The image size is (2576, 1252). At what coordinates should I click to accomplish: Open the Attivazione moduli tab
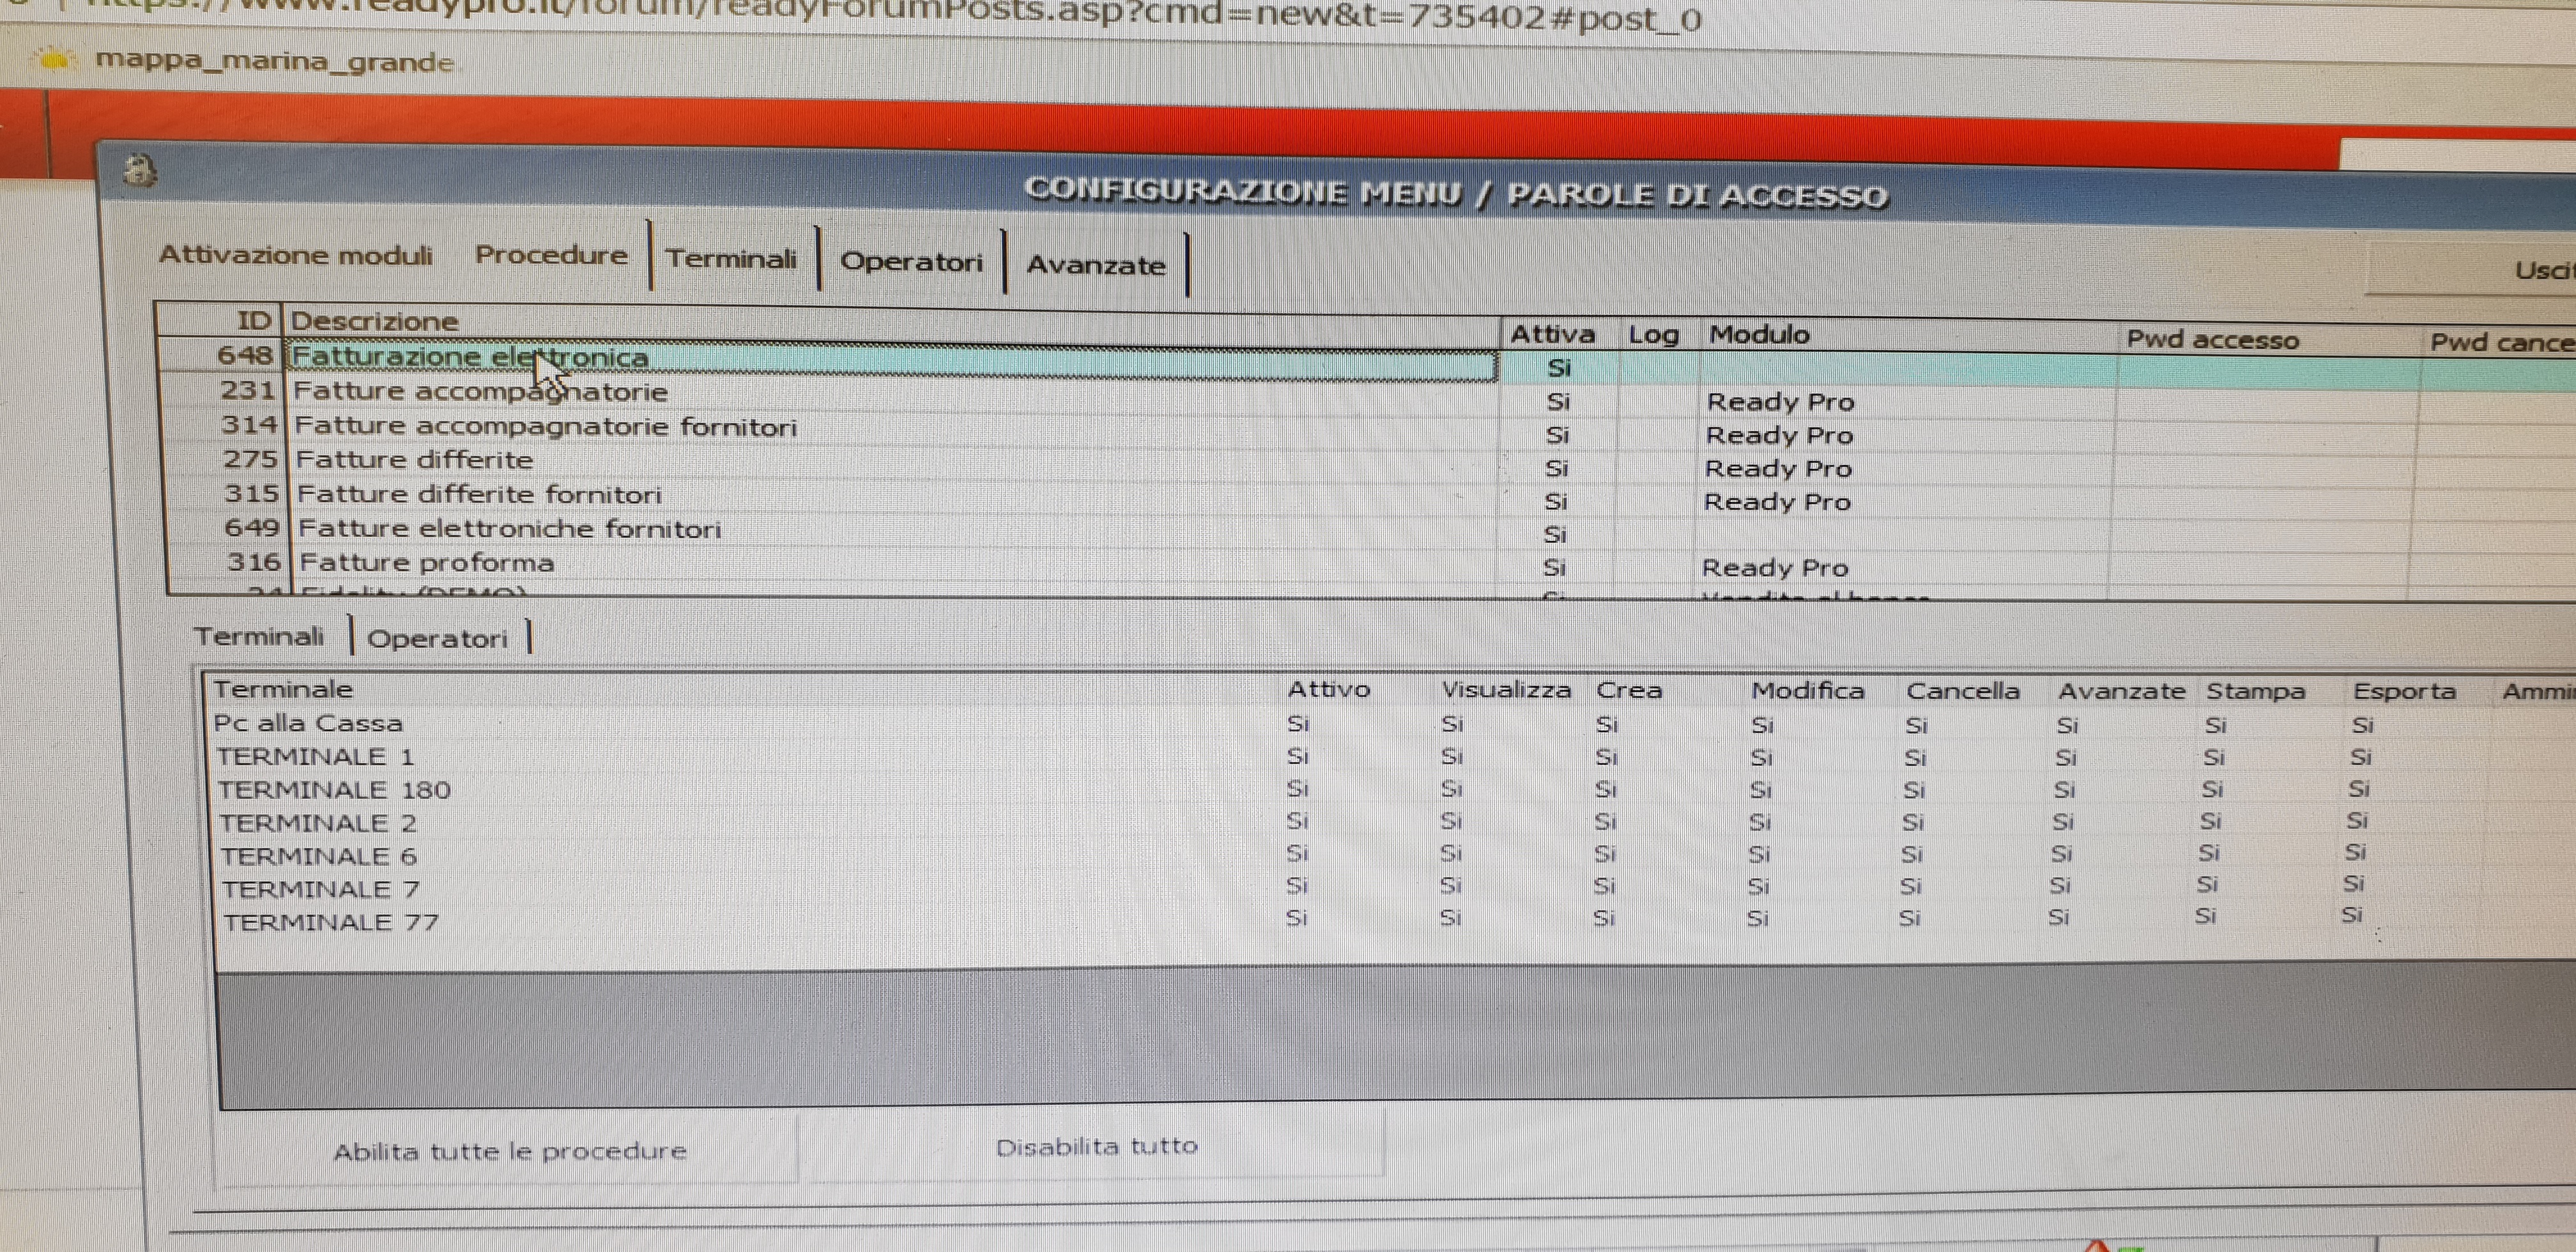tap(296, 255)
